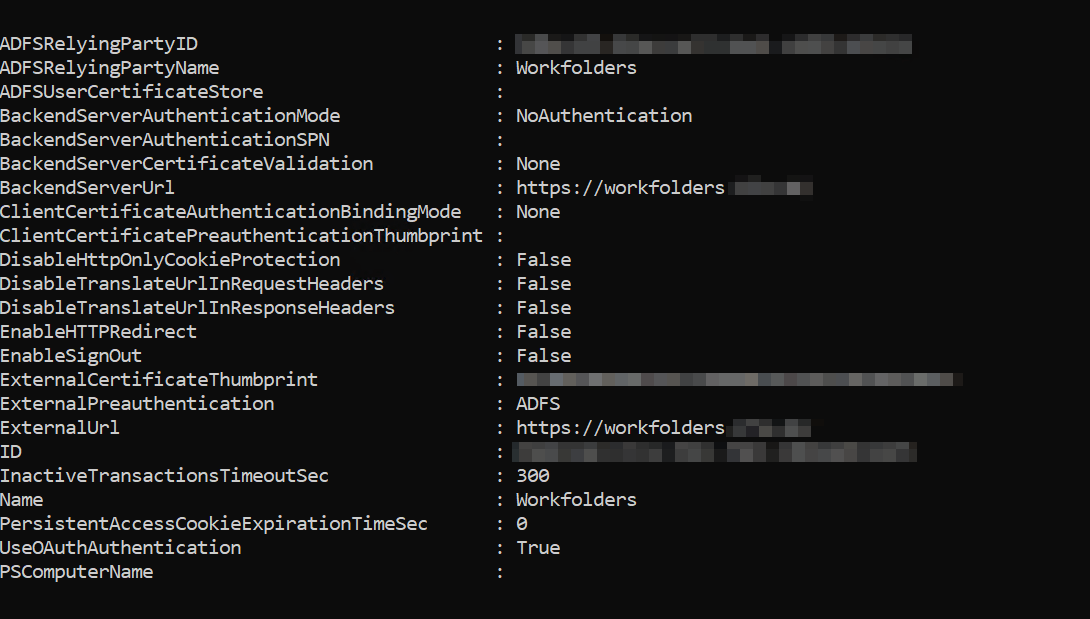Click the EnableSignOut property label
Screen dimensions: 1090x619
tap(71, 356)
